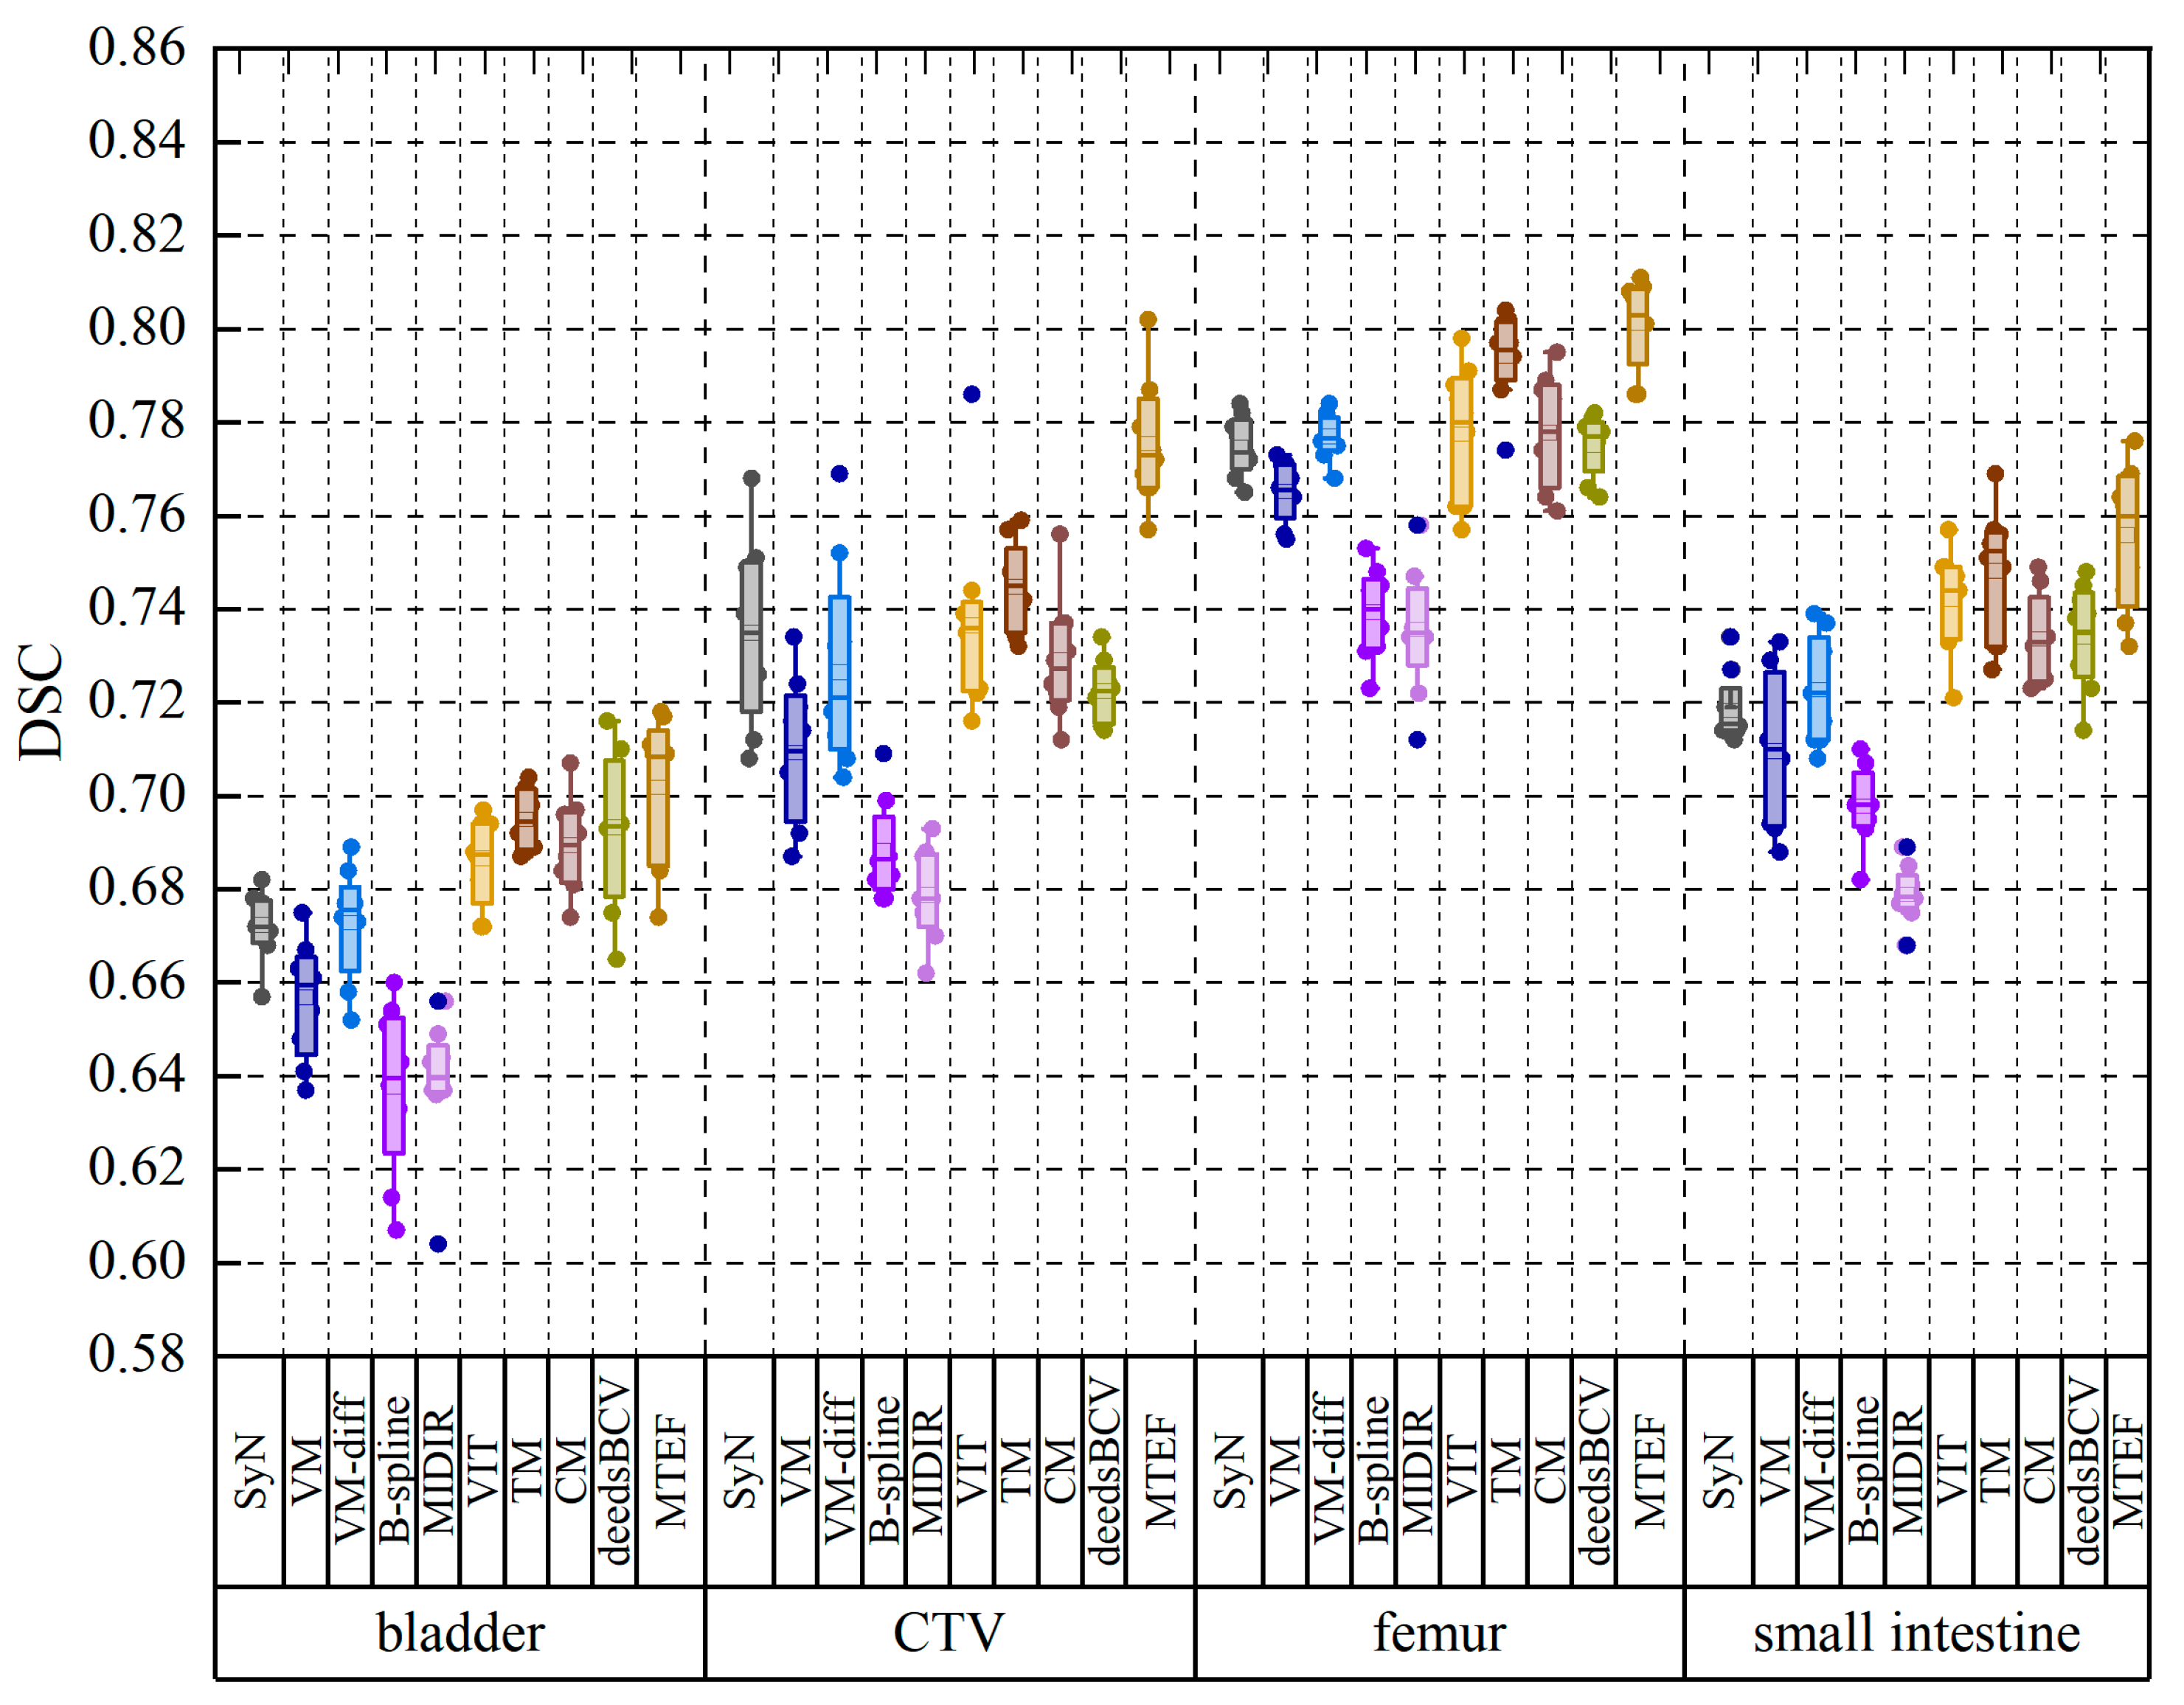Click the blue ViT outlier point in CTV
This screenshot has height=1705, width=2184.
[x=971, y=394]
